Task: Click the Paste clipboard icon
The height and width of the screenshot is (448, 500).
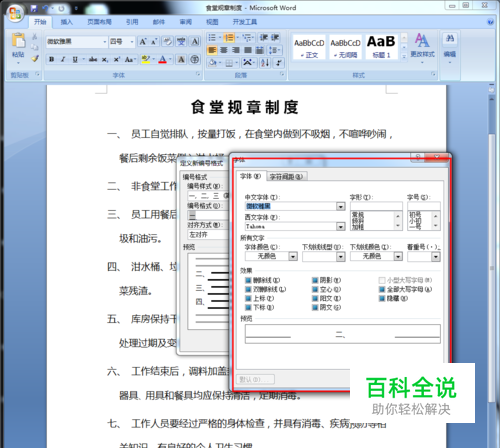Action: point(18,40)
